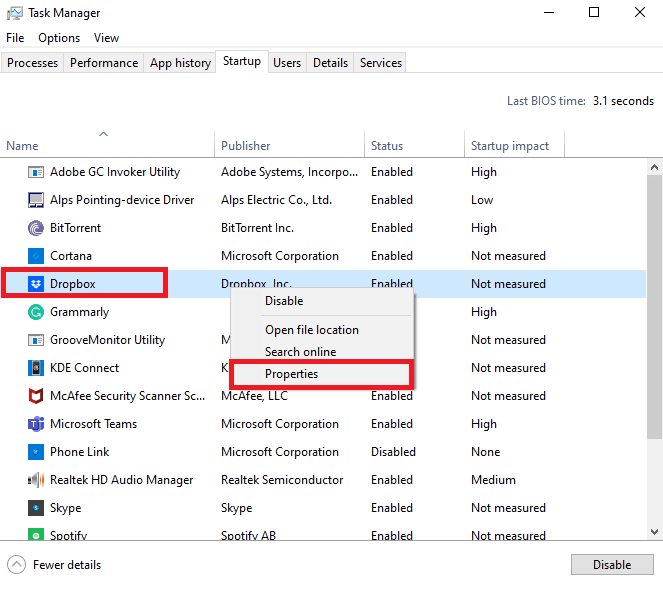Click the BitTorrent app icon
663x589 pixels.
[36, 228]
